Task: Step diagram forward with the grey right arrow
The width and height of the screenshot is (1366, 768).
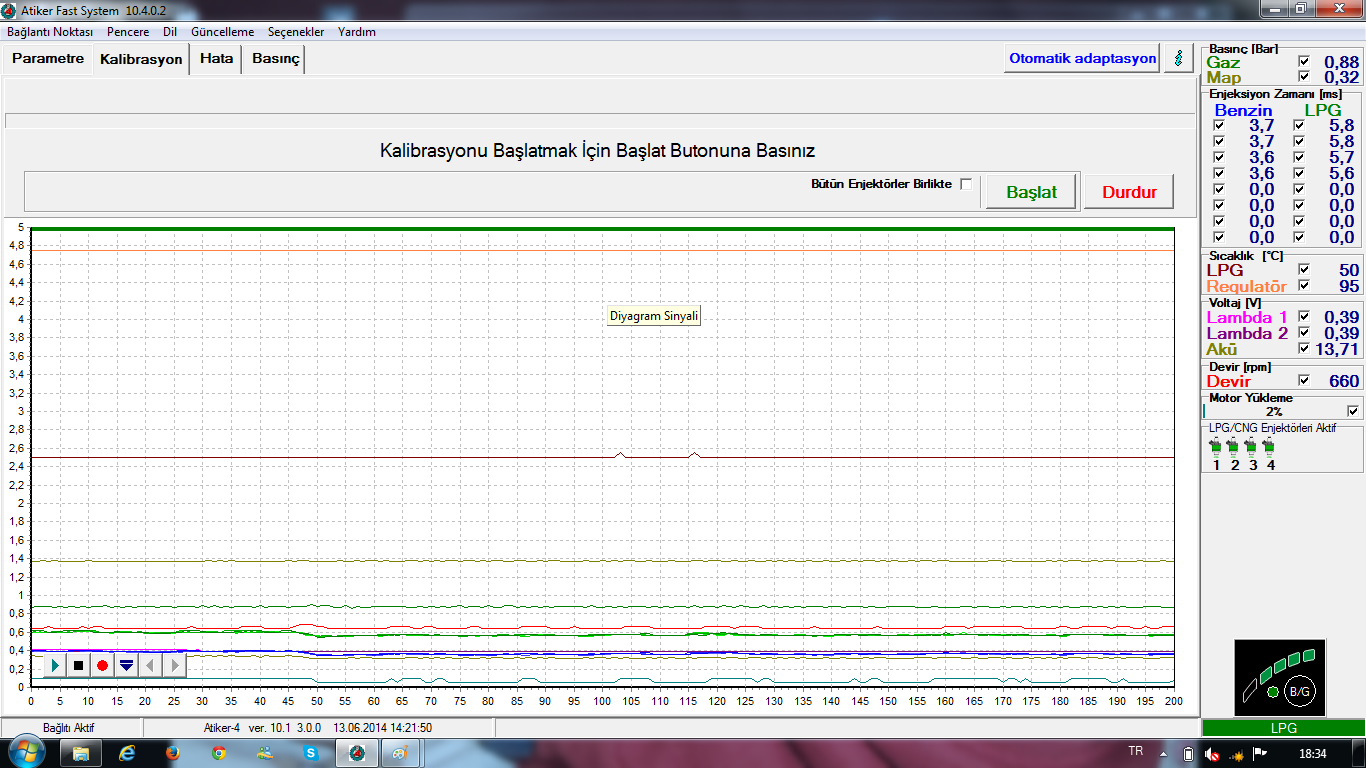Action: (174, 665)
